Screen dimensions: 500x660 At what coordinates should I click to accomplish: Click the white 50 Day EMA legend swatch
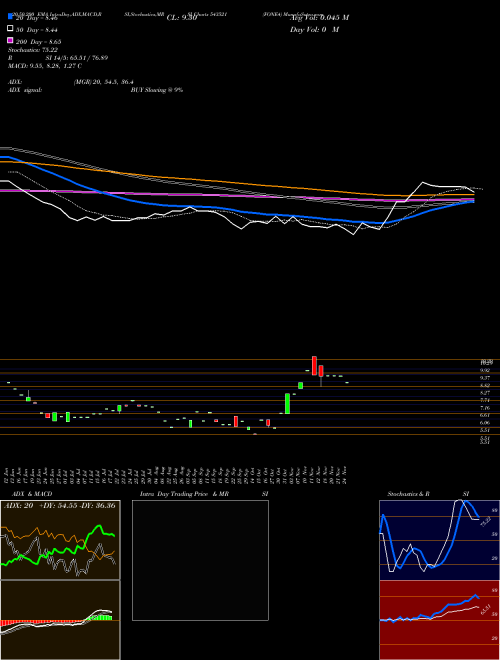(10, 28)
